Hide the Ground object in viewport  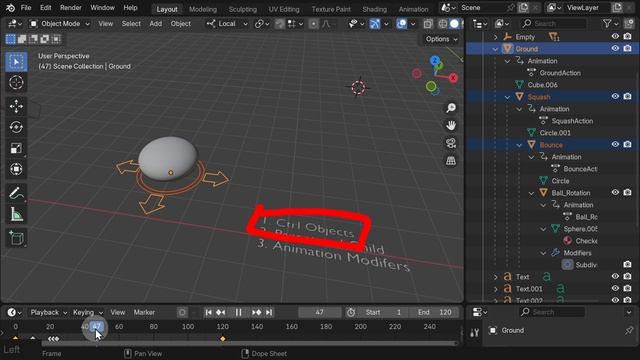(x=615, y=48)
